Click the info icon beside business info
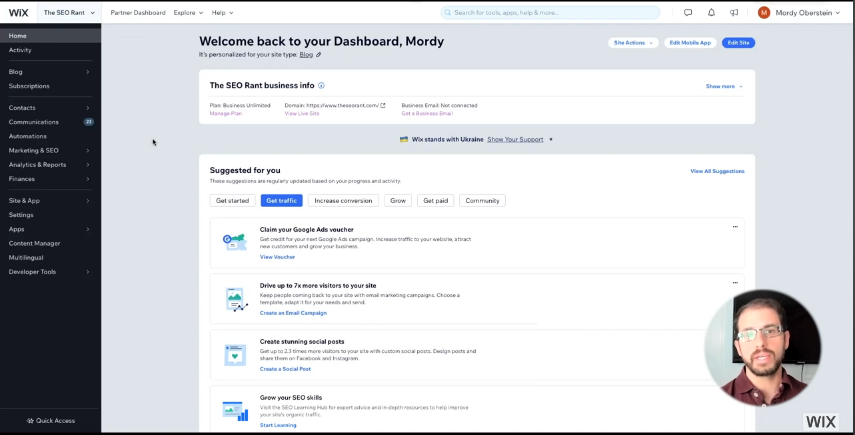855x435 pixels. 321,86
